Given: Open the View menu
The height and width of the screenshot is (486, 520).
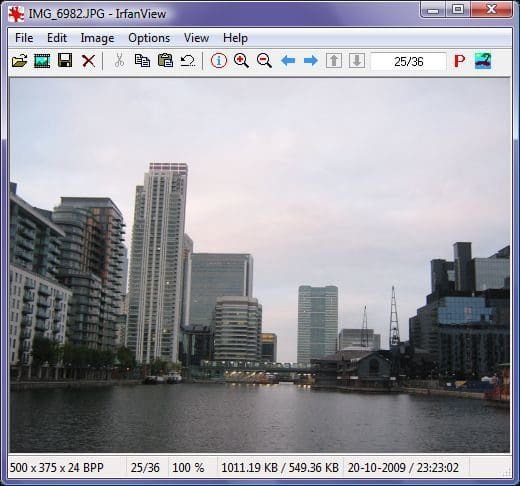Looking at the screenshot, I should 196,38.
